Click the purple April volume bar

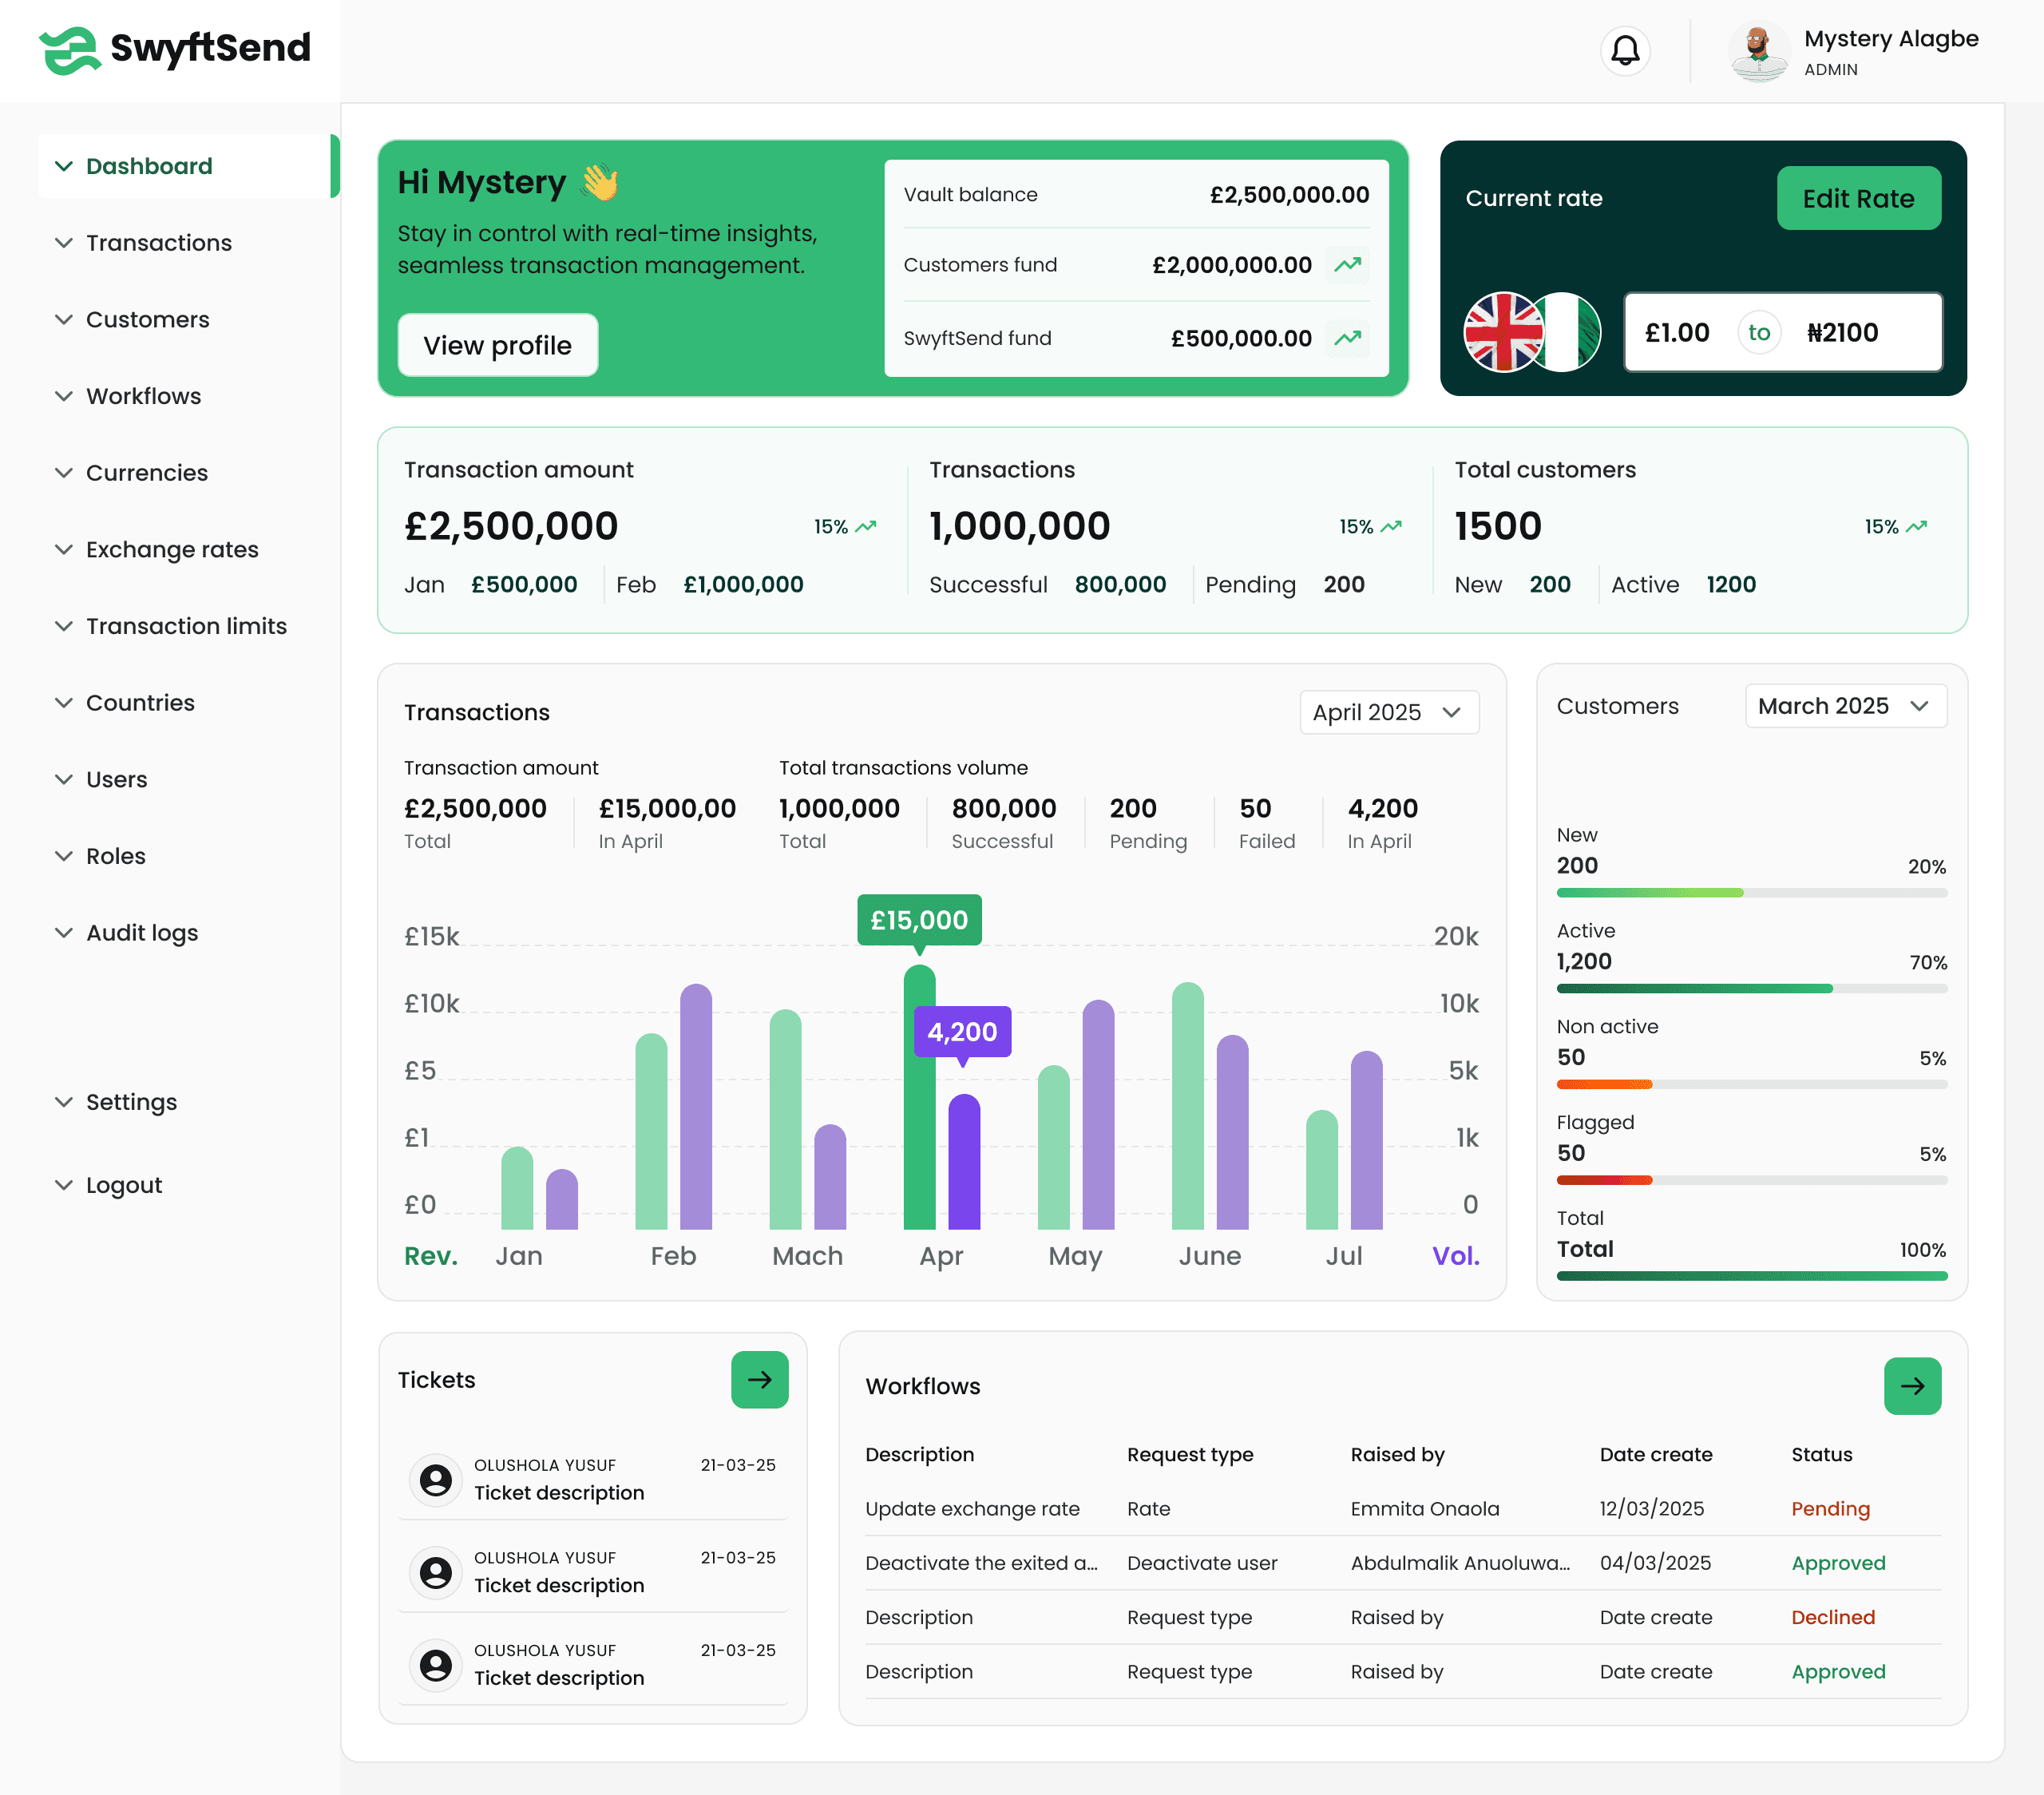tap(964, 1161)
